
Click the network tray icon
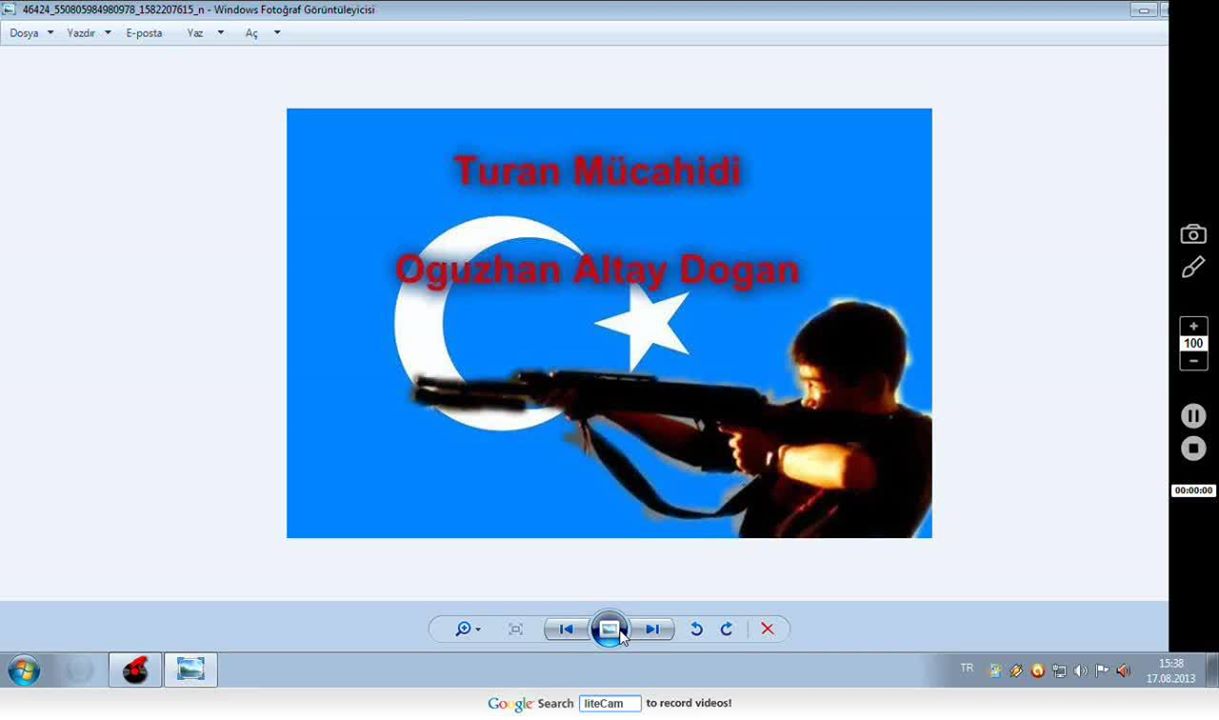[1059, 671]
